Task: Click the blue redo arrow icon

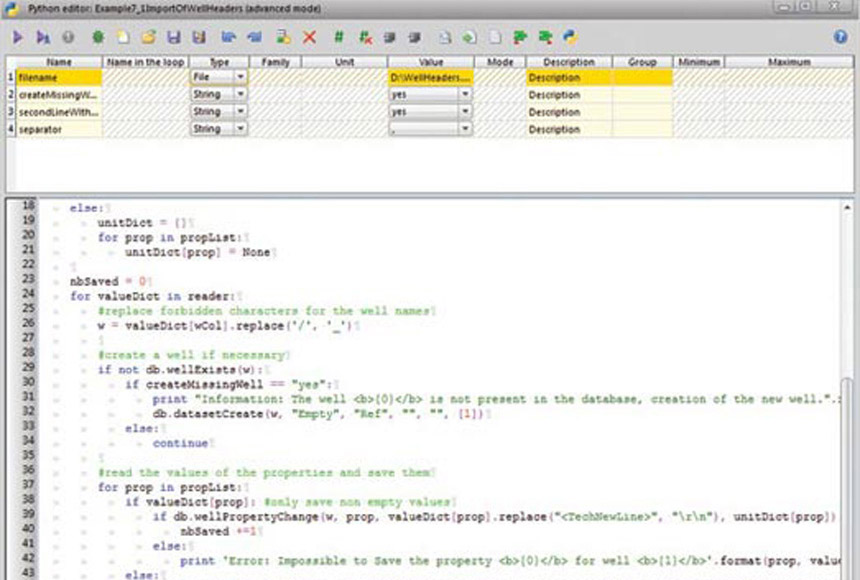Action: coord(254,37)
